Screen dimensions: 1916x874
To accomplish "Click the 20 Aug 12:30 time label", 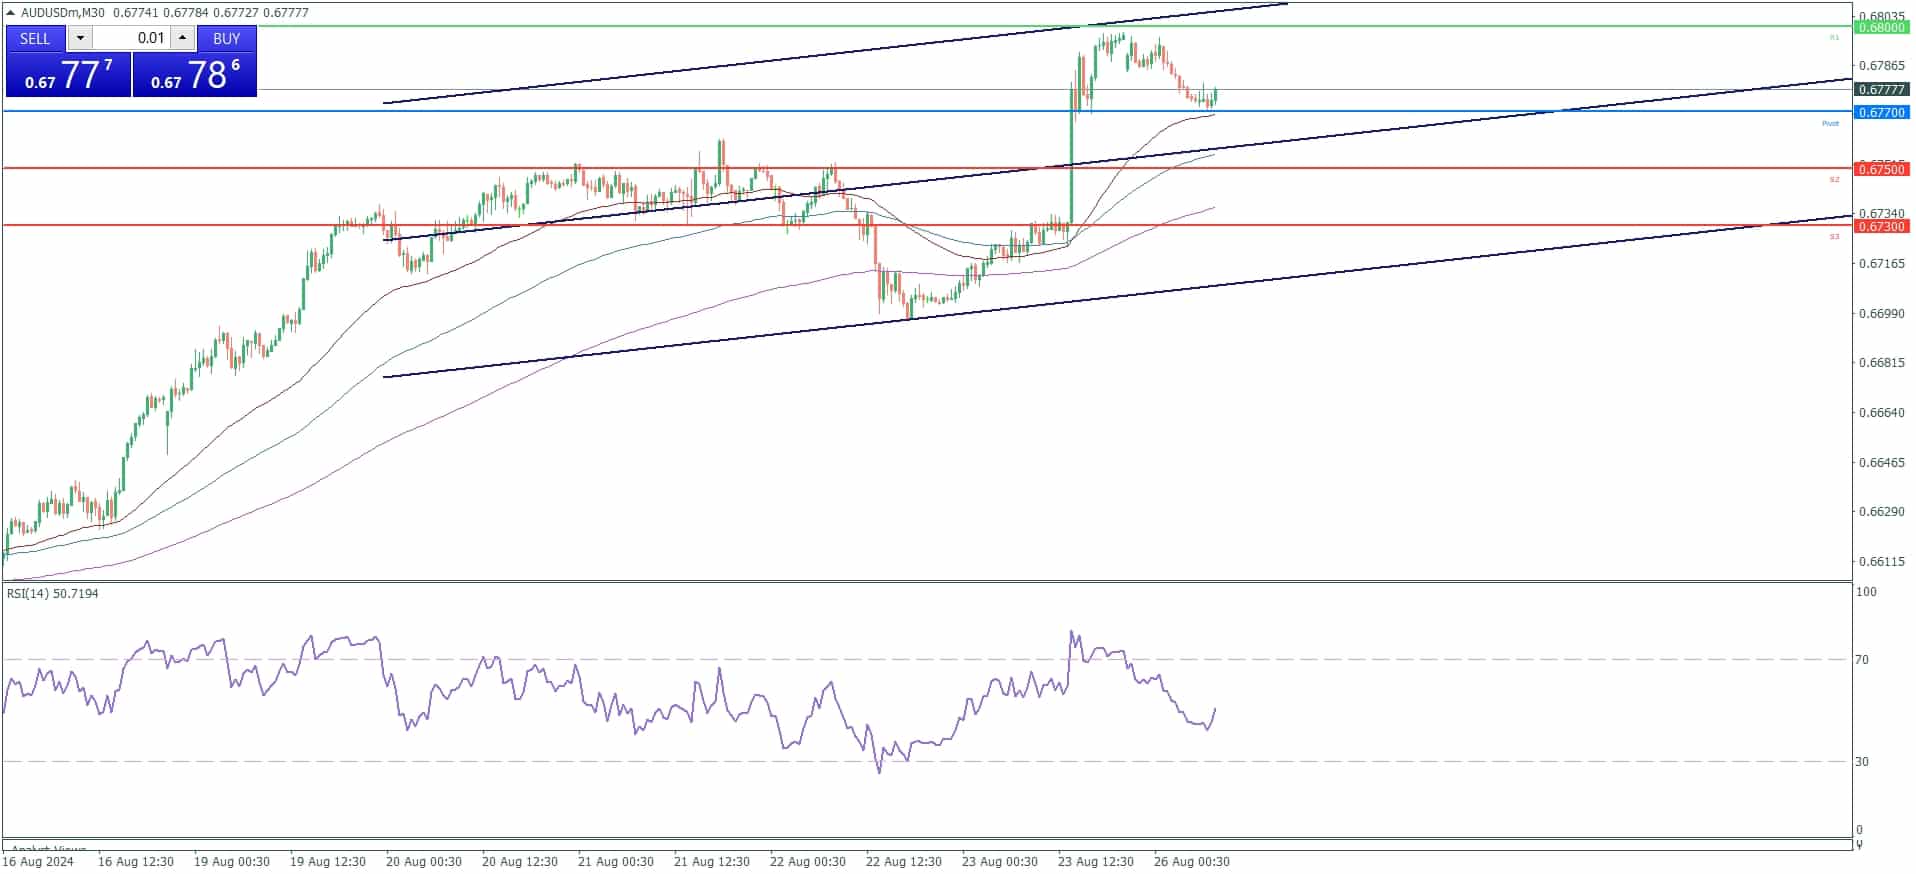I will tap(520, 861).
